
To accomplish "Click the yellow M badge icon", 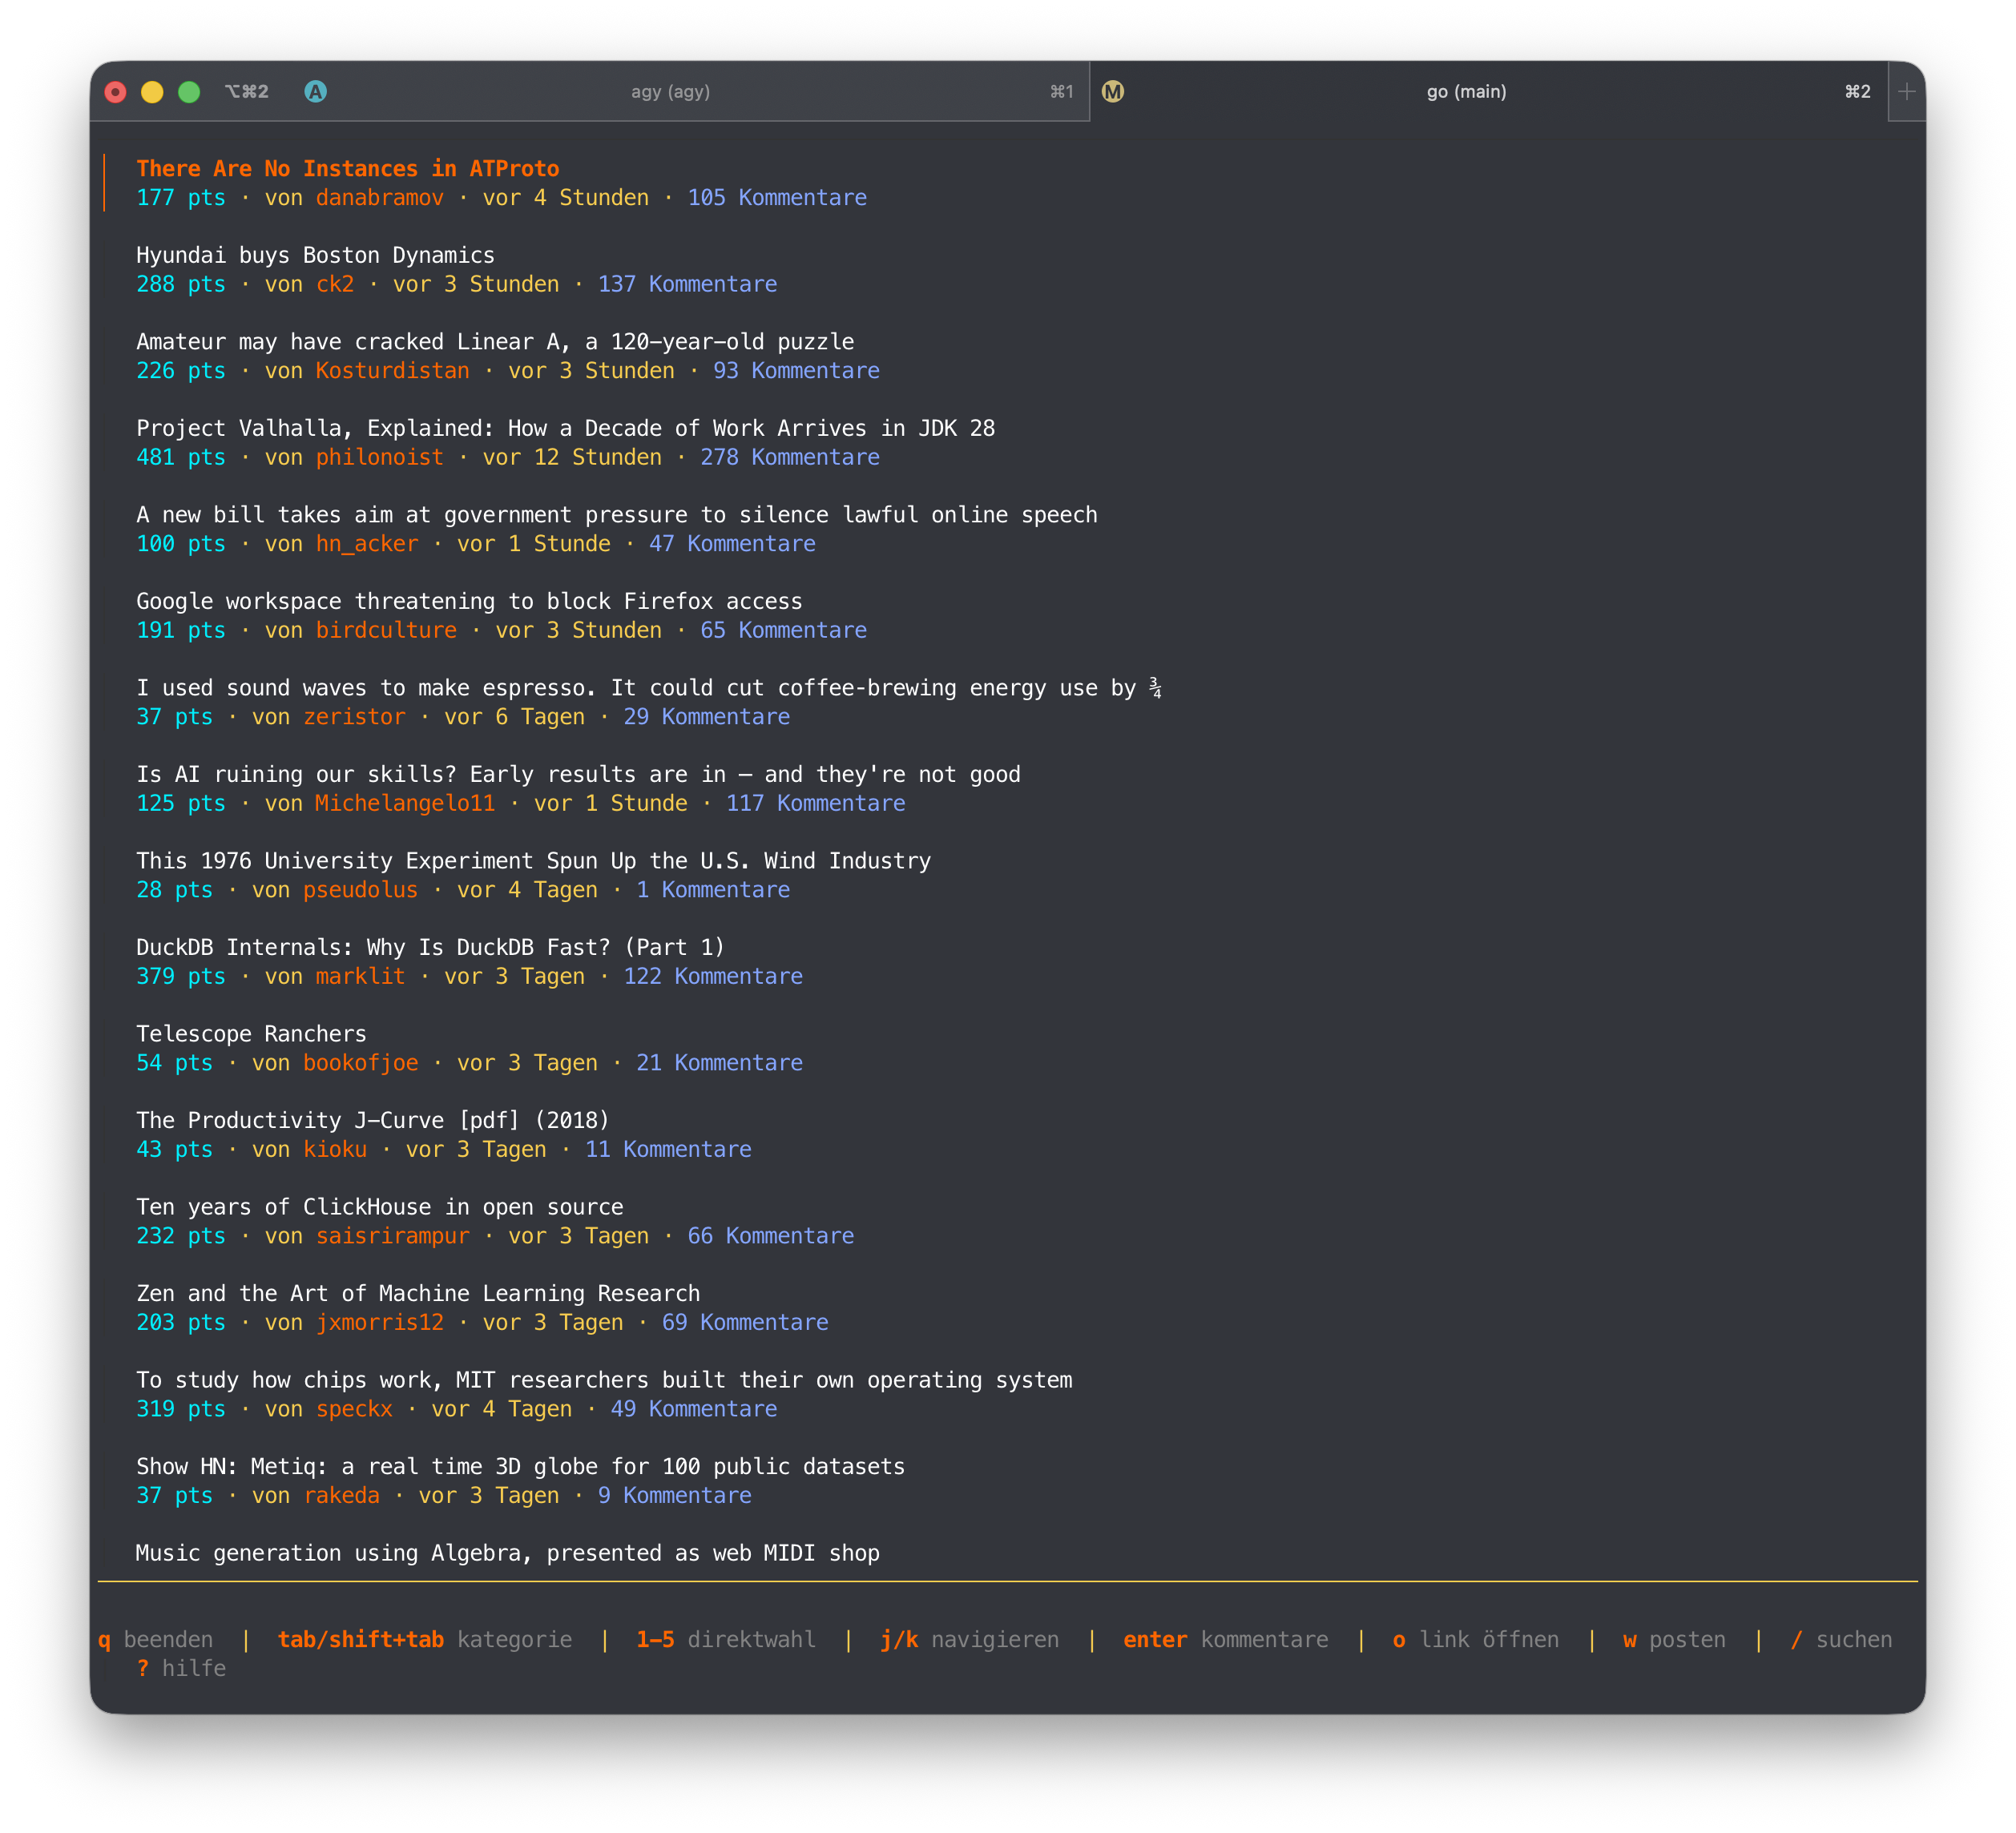I will click(1113, 91).
